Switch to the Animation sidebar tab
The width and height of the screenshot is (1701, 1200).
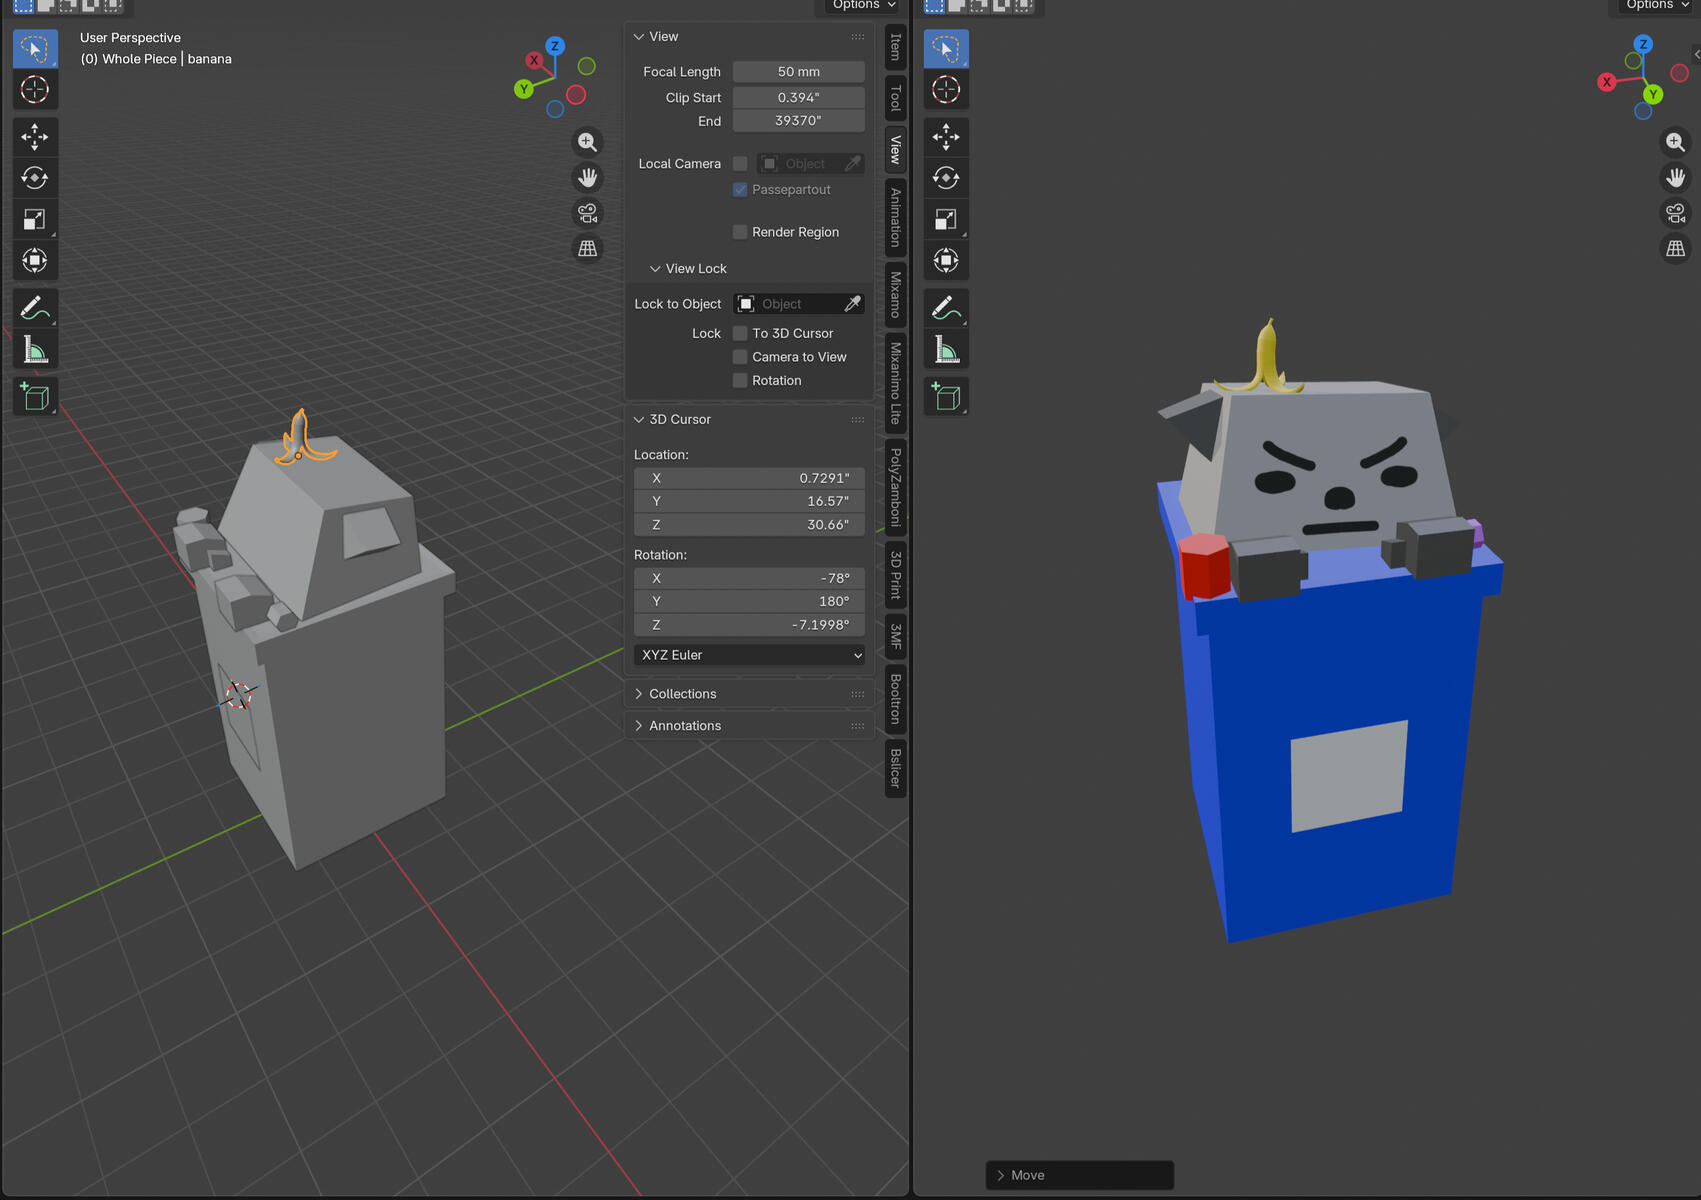coord(896,218)
